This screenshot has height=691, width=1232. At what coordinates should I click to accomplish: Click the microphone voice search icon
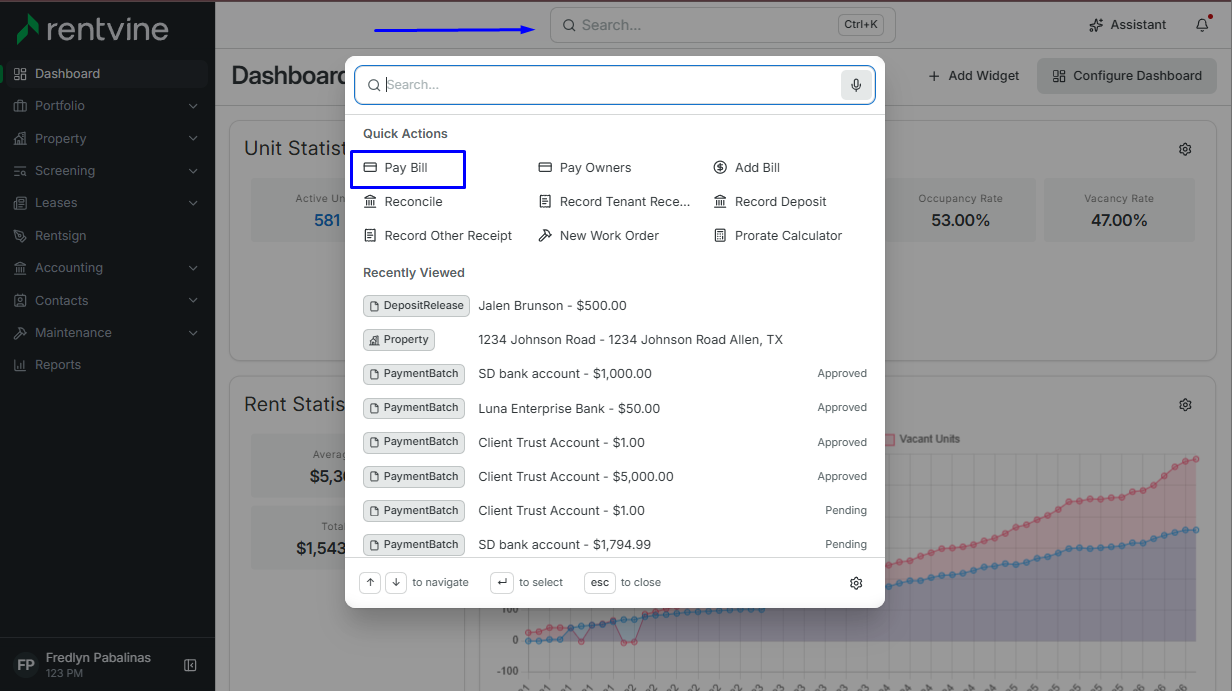click(x=856, y=85)
